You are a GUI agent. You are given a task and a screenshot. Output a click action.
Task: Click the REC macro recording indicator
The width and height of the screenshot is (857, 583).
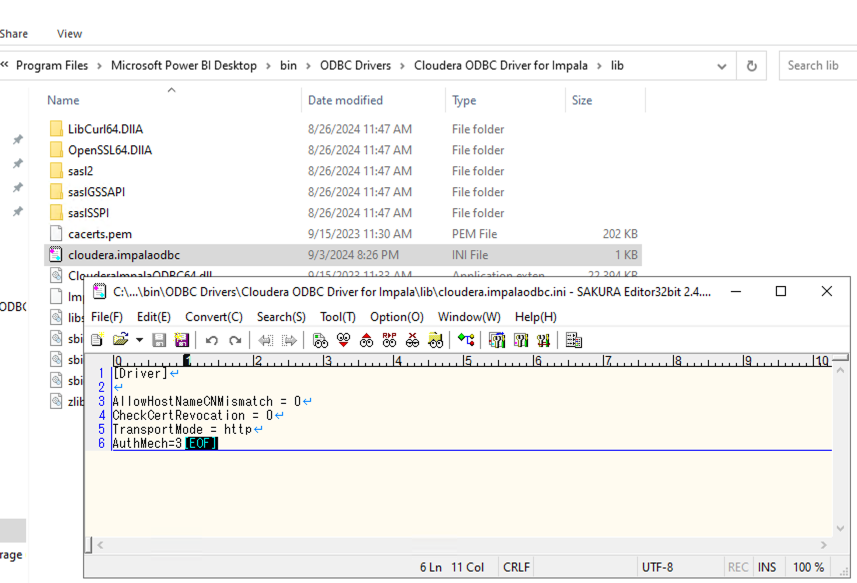738,567
